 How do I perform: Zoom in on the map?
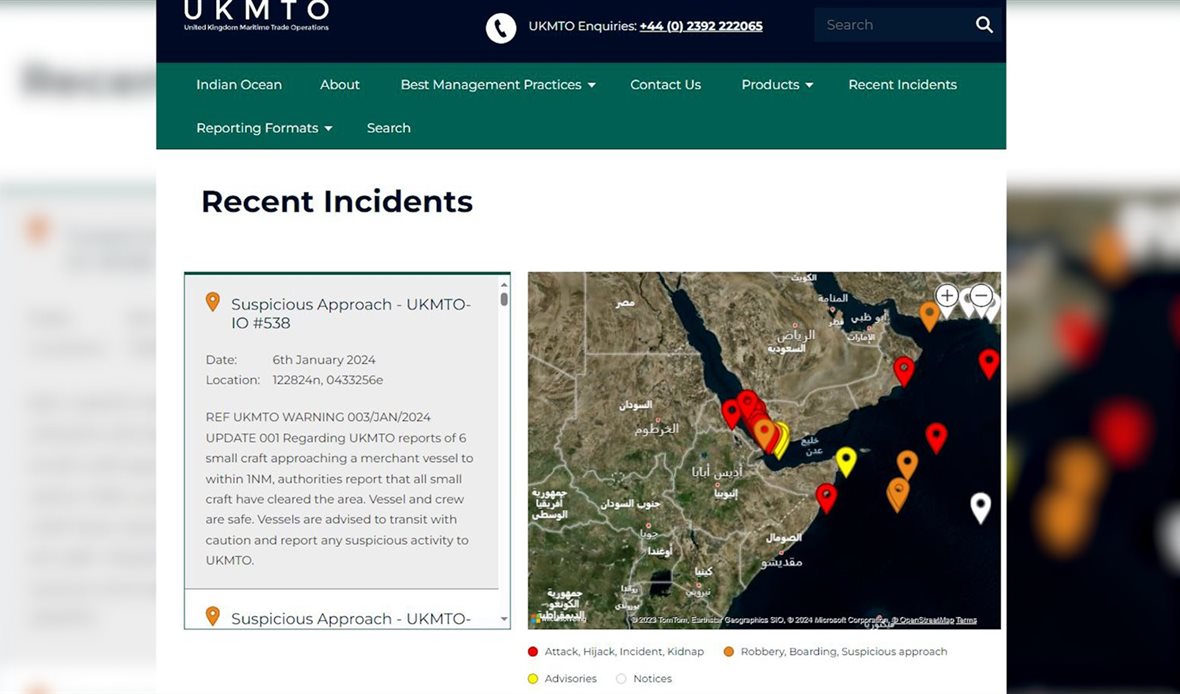[x=947, y=295]
